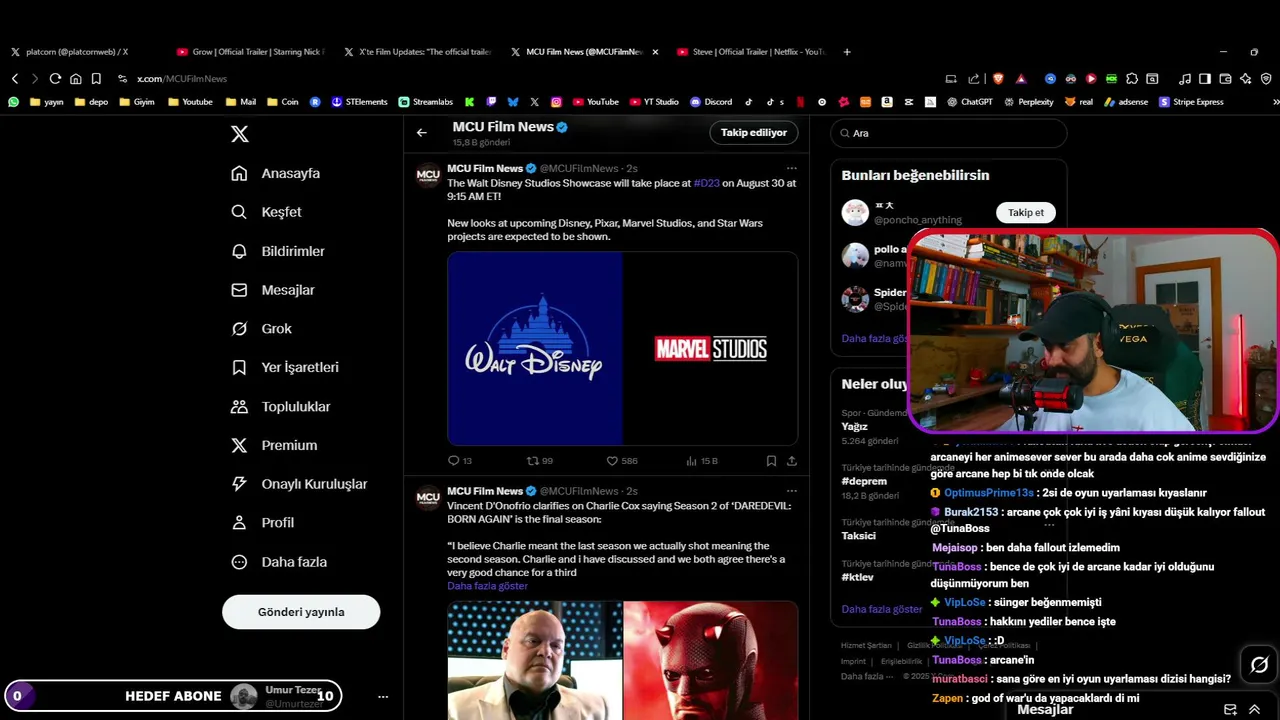The height and width of the screenshot is (720, 1280).
Task: Open Bildirimler notifications
Action: [278, 251]
